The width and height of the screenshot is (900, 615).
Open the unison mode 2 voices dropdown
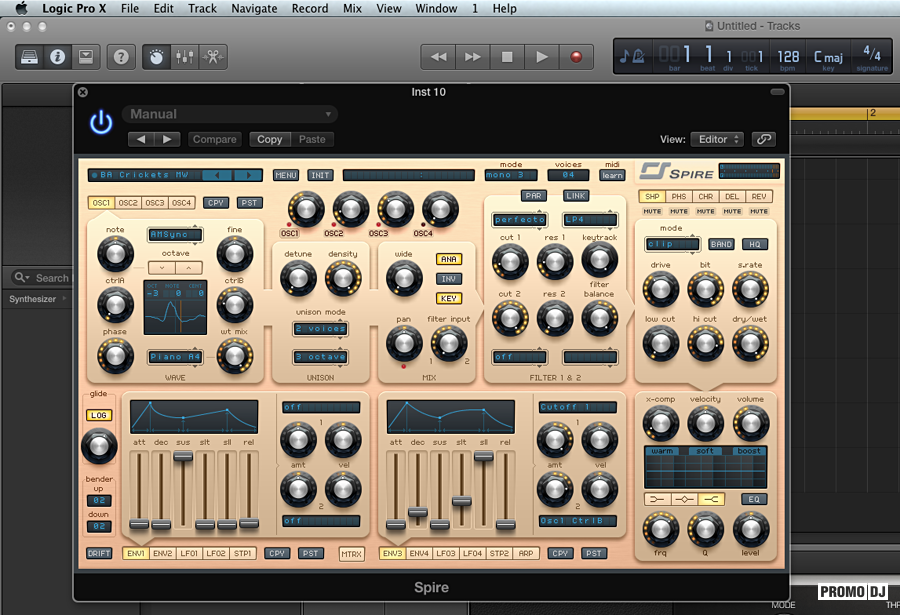[320, 328]
